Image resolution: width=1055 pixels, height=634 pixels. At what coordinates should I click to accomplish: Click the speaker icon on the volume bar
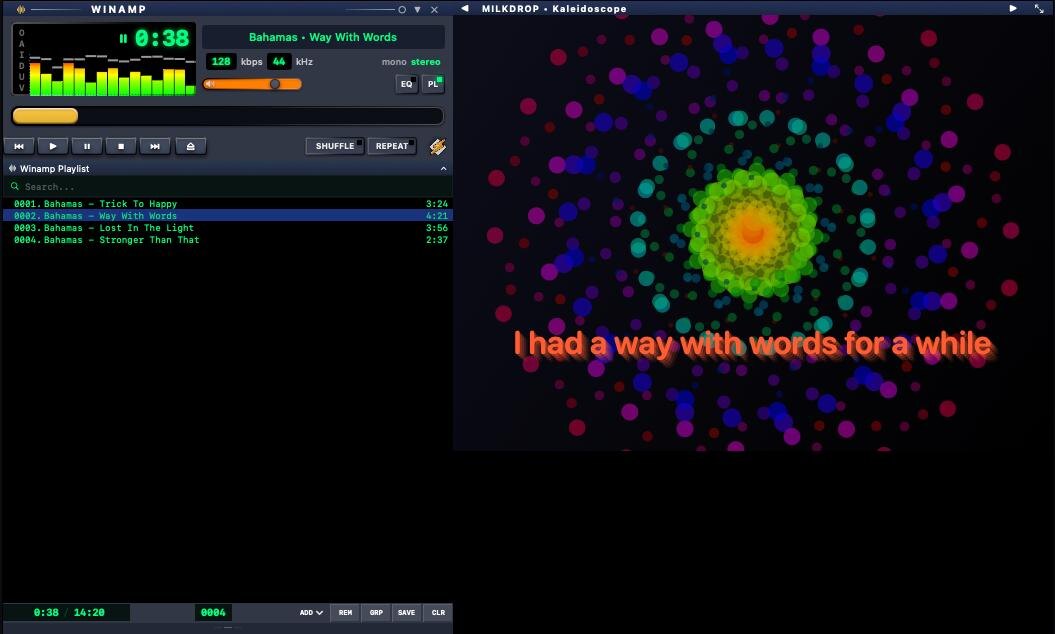coord(210,84)
